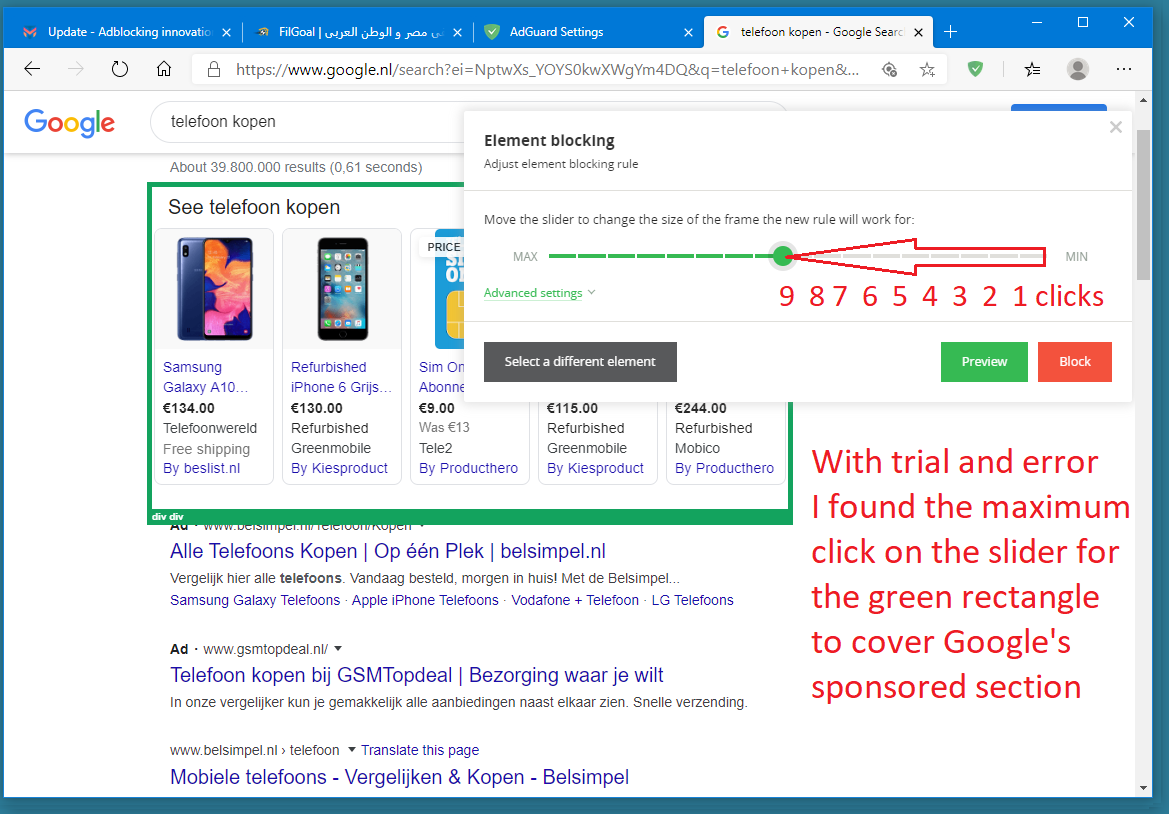Open By Kiesproduct link under €115.00

coord(595,469)
